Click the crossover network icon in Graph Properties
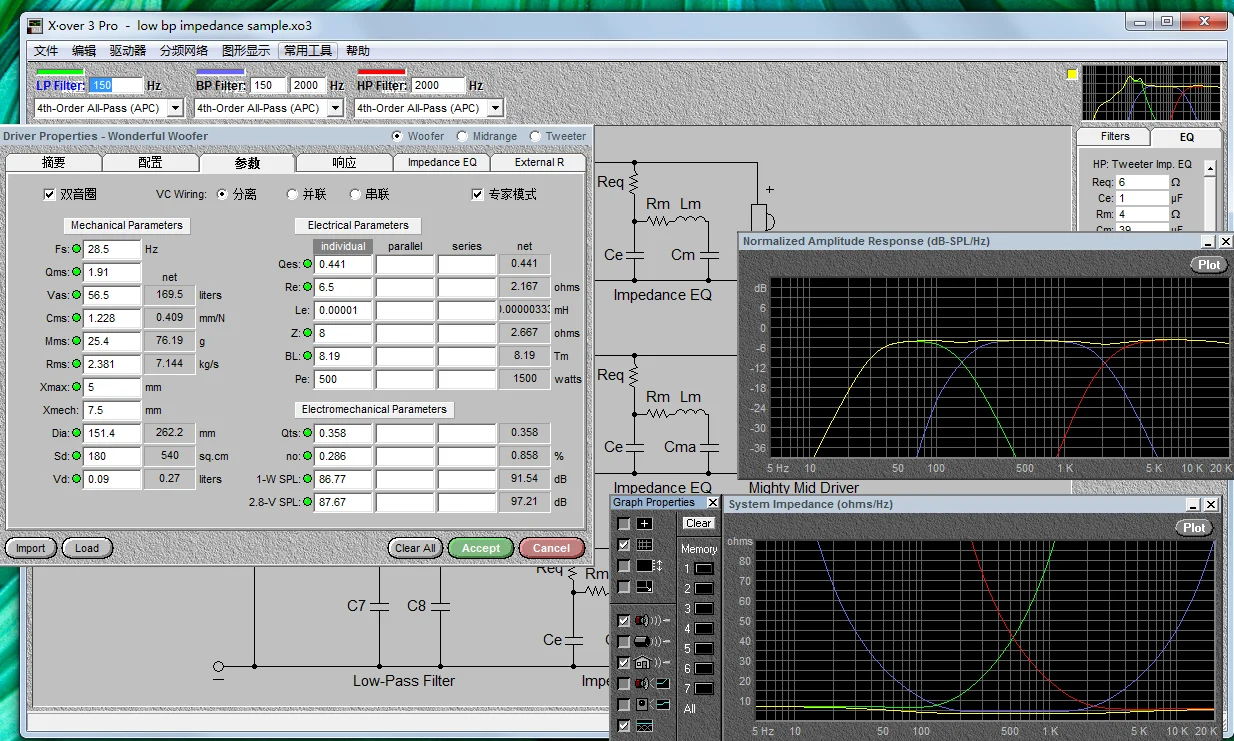This screenshot has height=741, width=1234. [x=645, y=726]
